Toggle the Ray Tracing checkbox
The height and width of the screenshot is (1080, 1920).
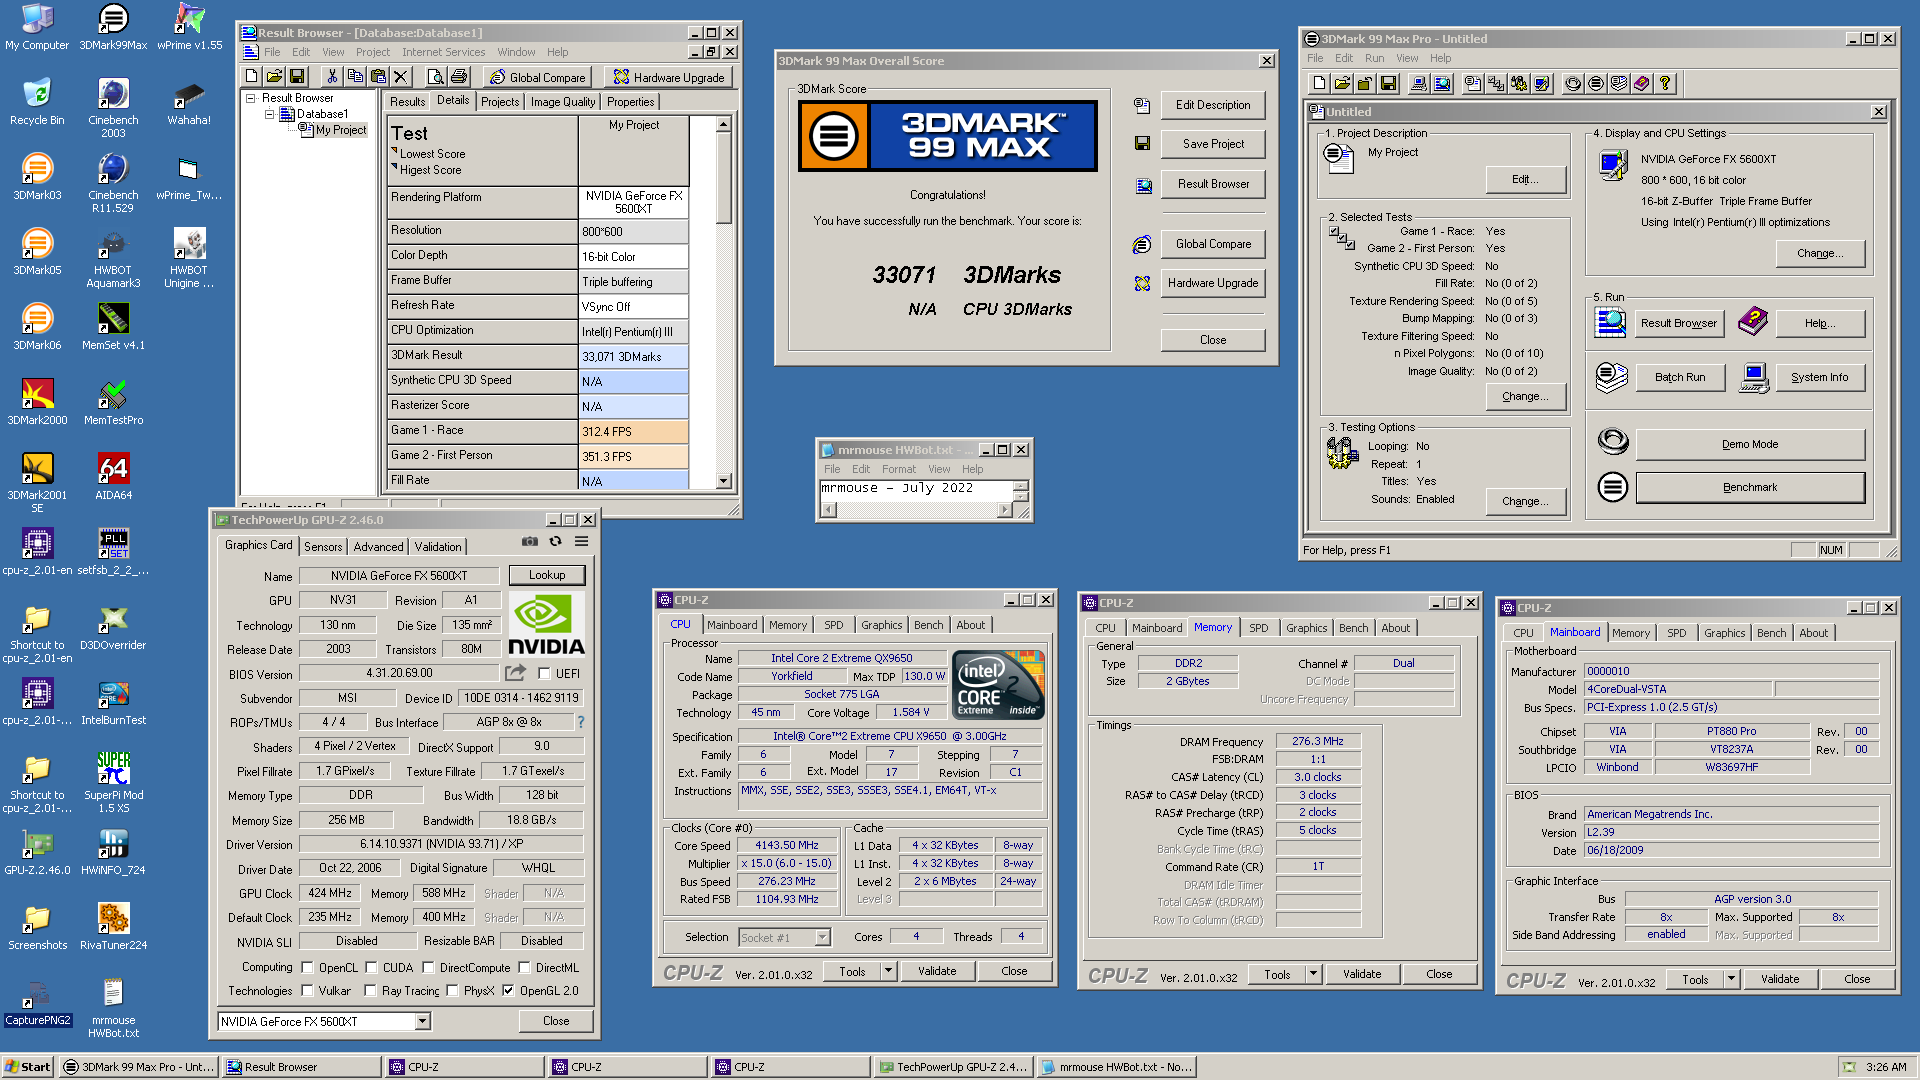click(x=370, y=990)
